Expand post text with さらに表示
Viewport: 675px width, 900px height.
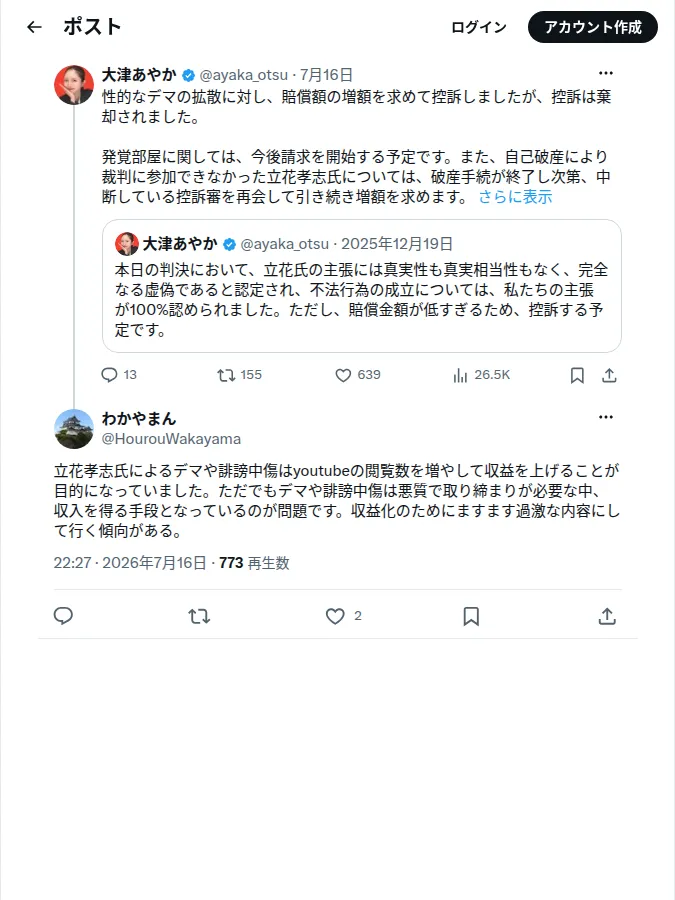pos(515,197)
